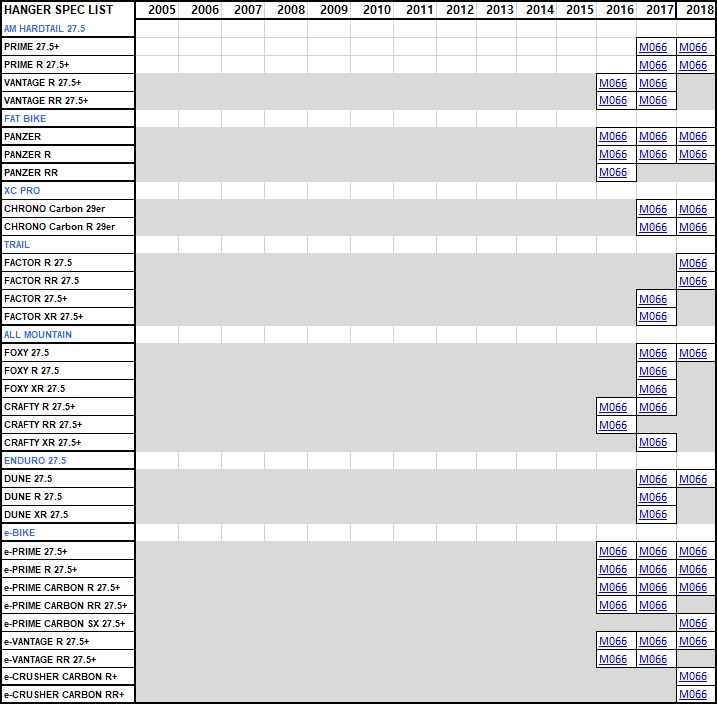This screenshot has width=717, height=704.
Task: Click M066 for PRIME R 27.5+ 2017
Action: pos(653,65)
